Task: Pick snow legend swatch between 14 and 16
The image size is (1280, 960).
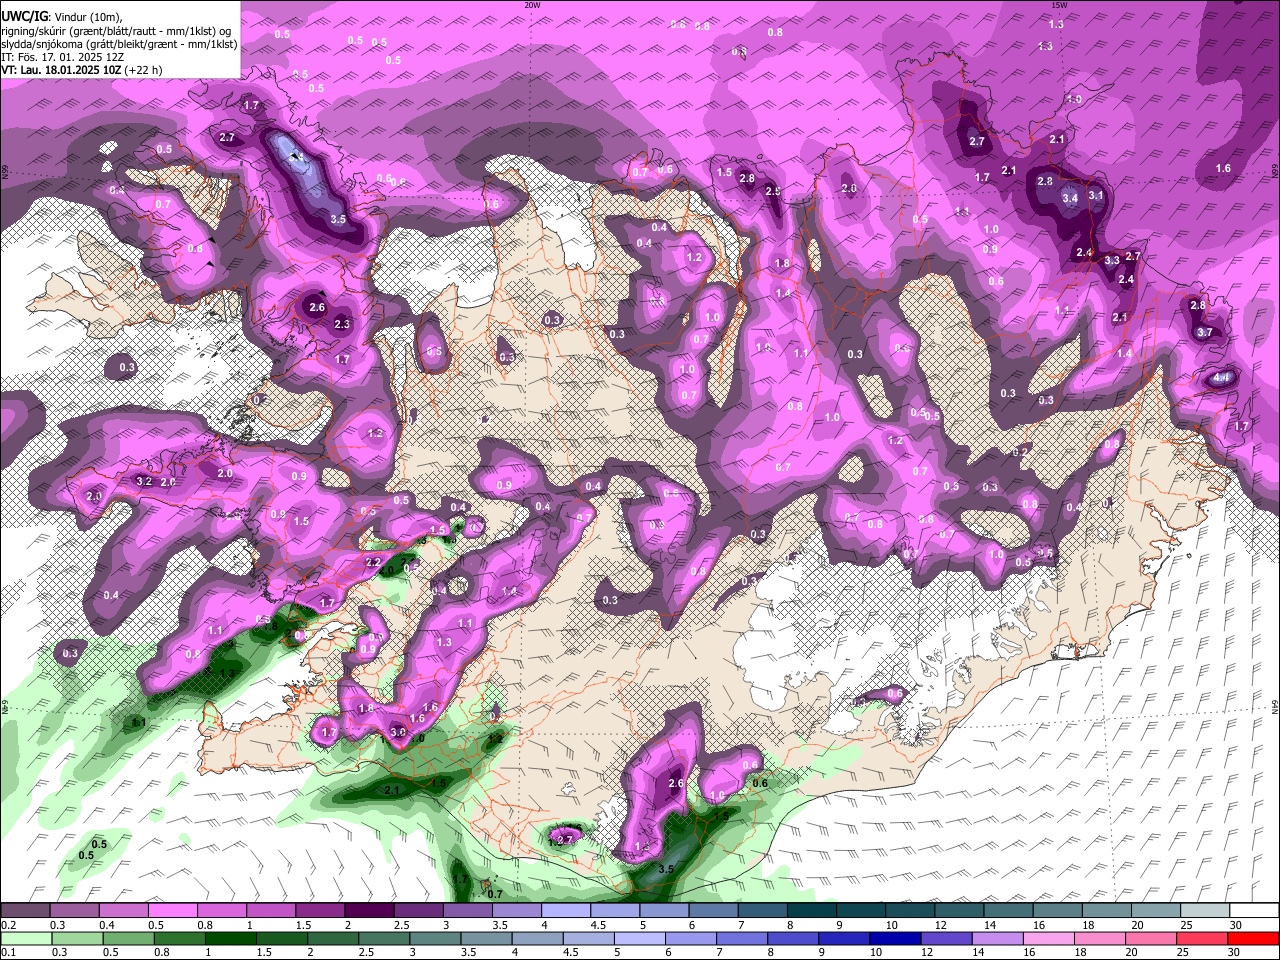Action: click(1008, 910)
